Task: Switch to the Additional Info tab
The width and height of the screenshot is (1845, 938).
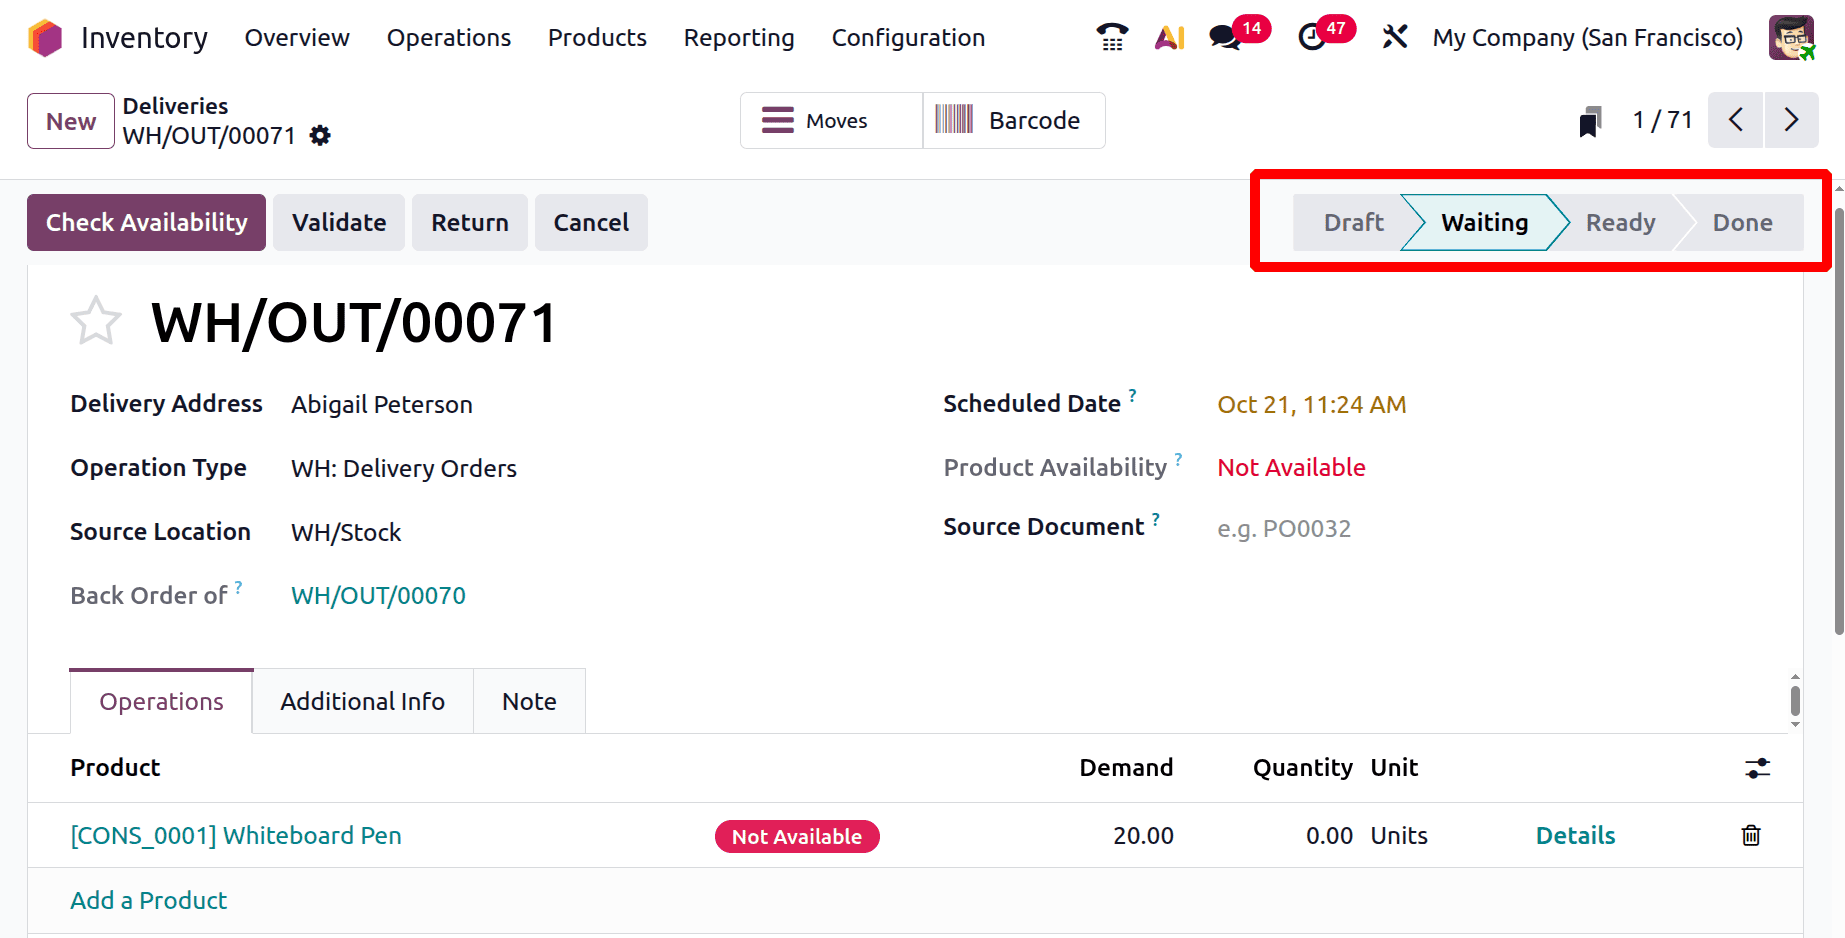Action: (x=362, y=702)
